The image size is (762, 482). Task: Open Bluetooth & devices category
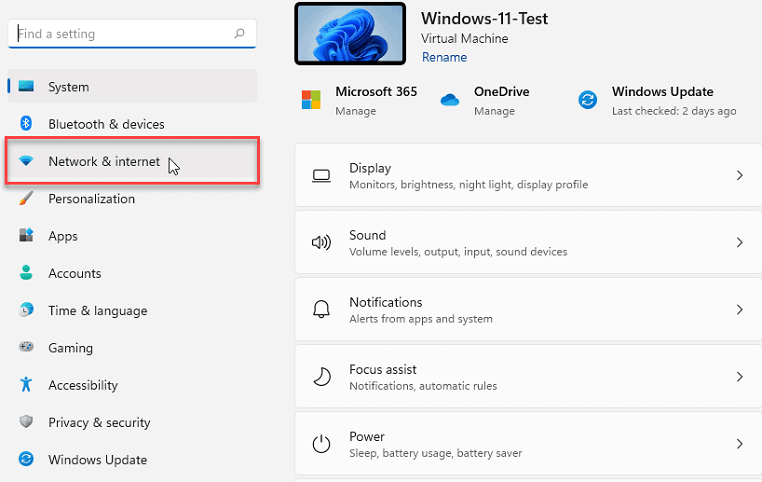132,124
